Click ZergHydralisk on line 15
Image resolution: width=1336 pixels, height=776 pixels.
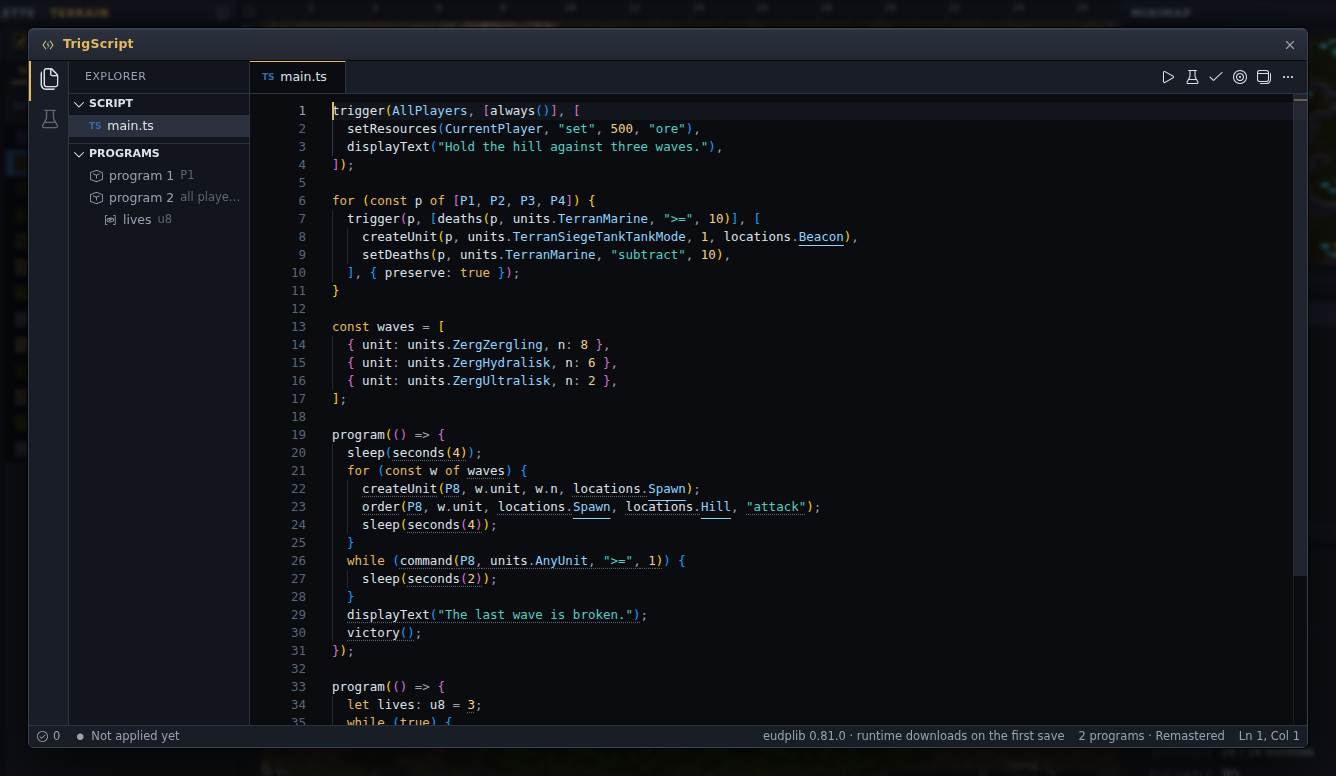[501, 363]
